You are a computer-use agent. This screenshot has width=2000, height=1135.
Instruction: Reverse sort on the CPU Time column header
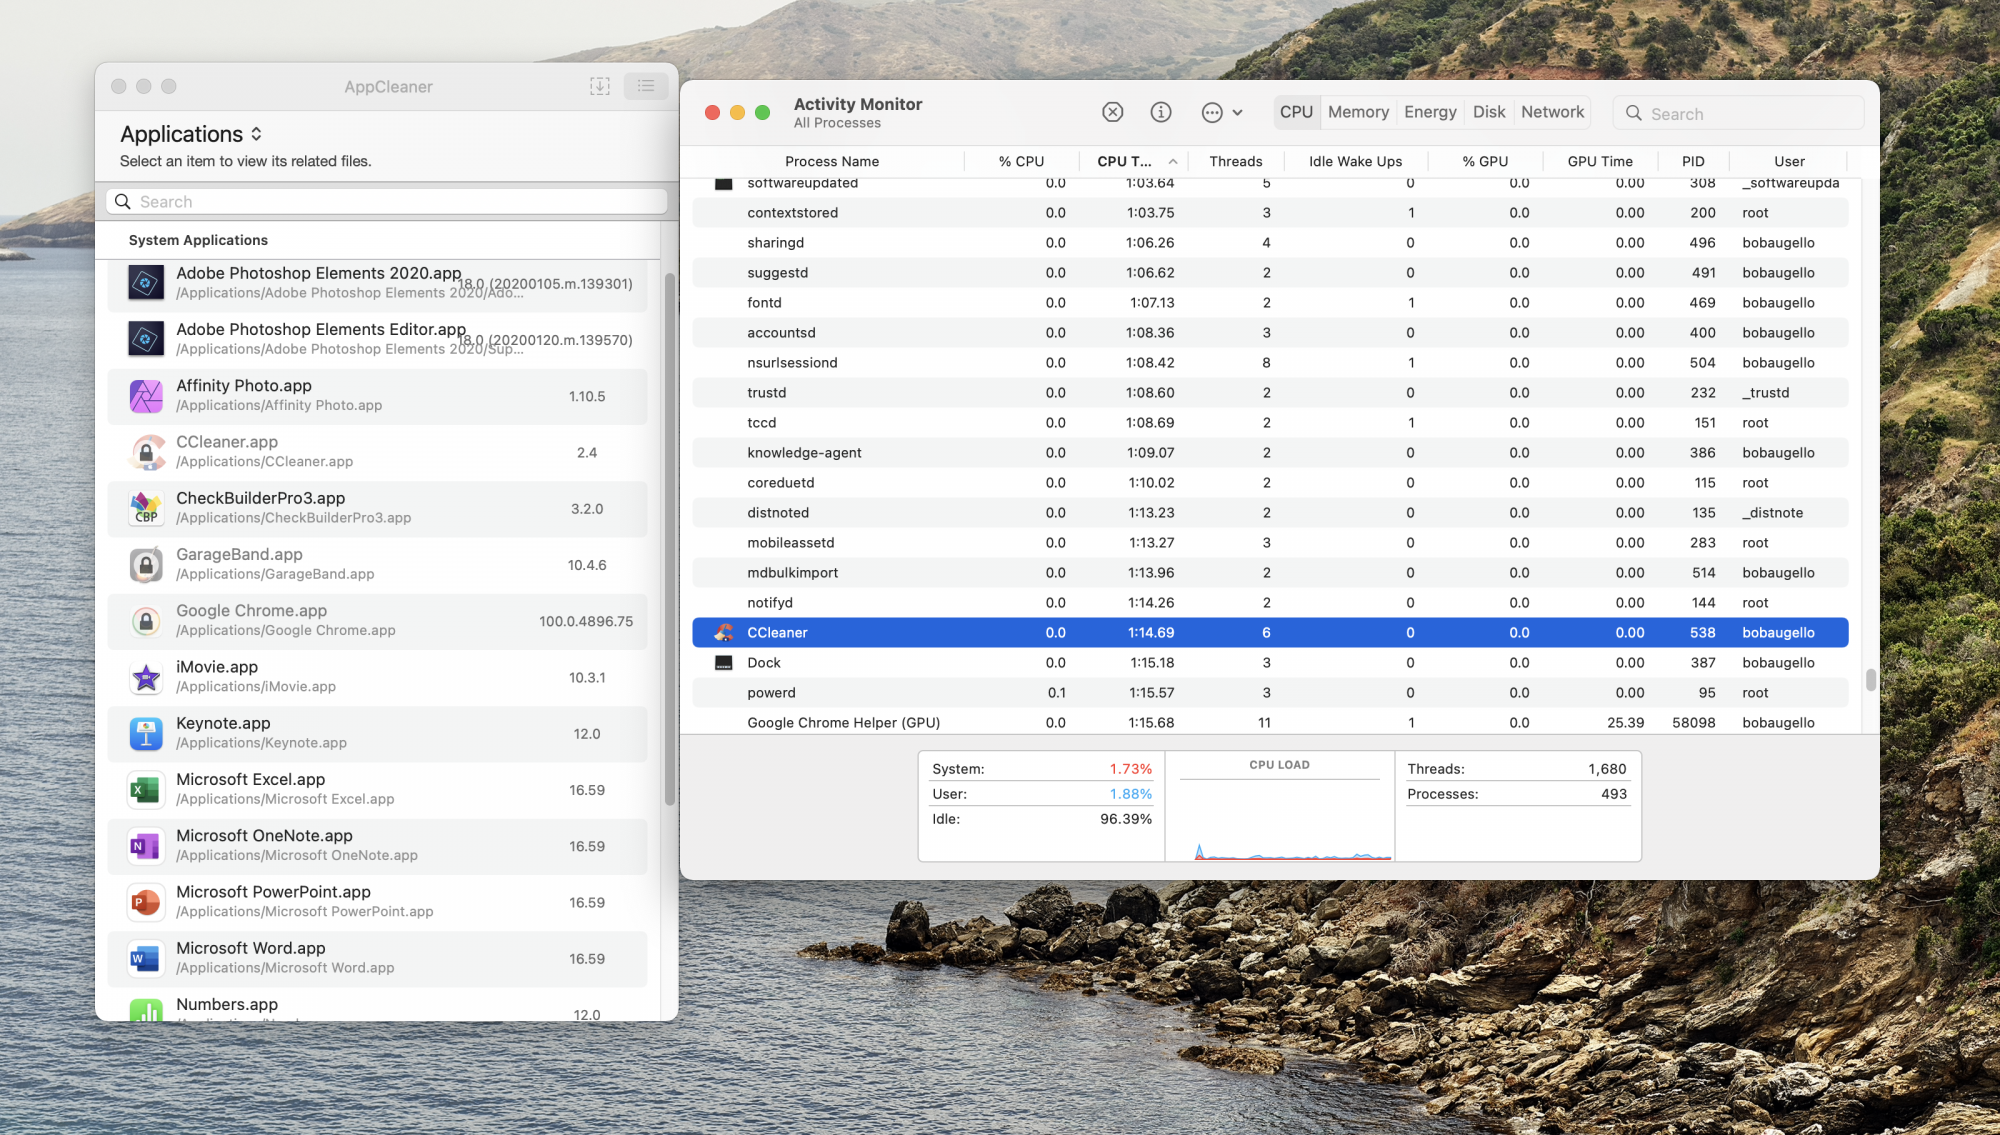[x=1136, y=161]
